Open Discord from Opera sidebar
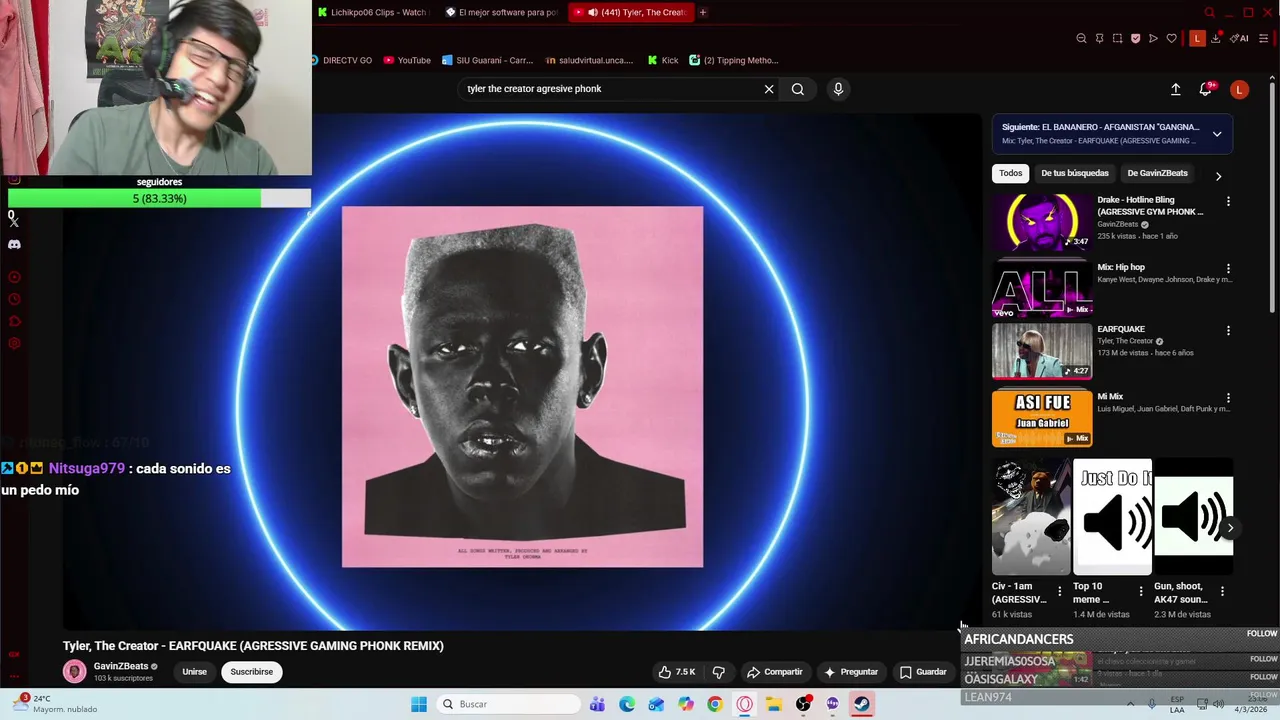 tap(14, 244)
